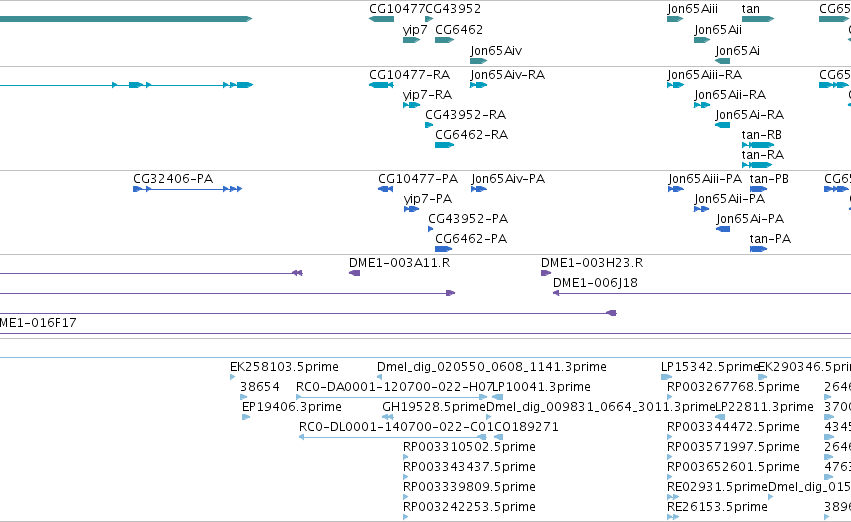Image resolution: width=851 pixels, height=522 pixels.
Task: Click the feature labeled CO189271
Action: [x=526, y=427]
